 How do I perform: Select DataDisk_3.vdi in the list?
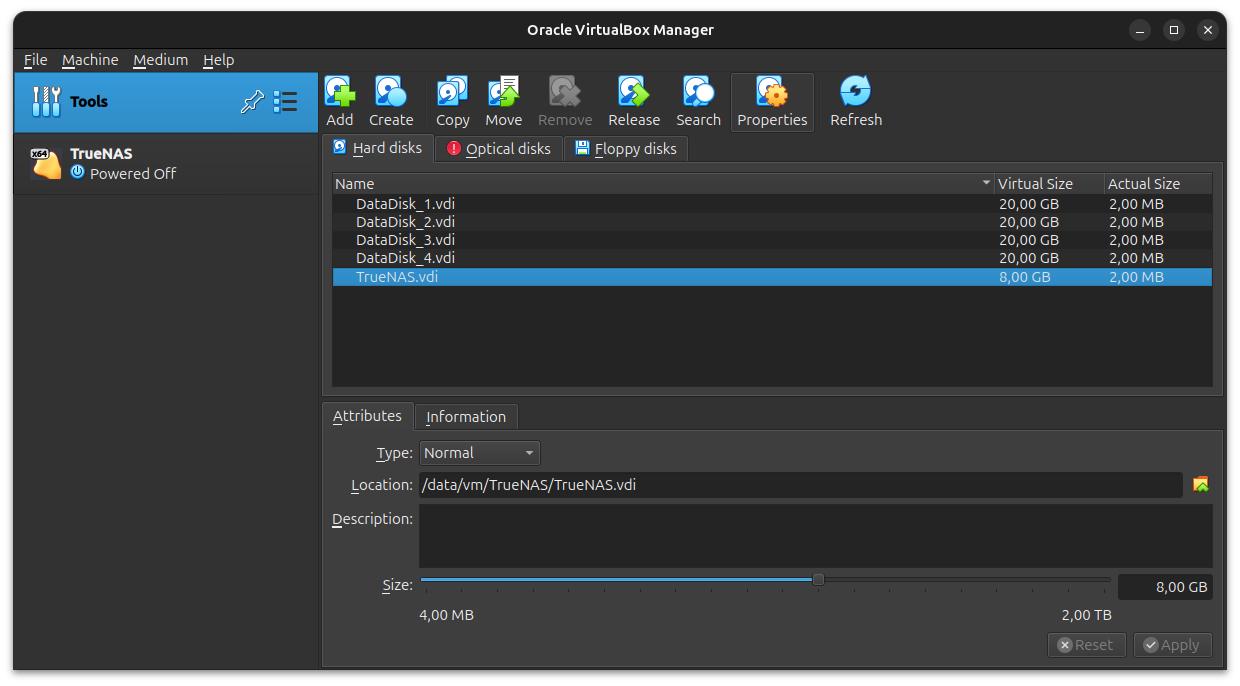pyautogui.click(x=405, y=240)
